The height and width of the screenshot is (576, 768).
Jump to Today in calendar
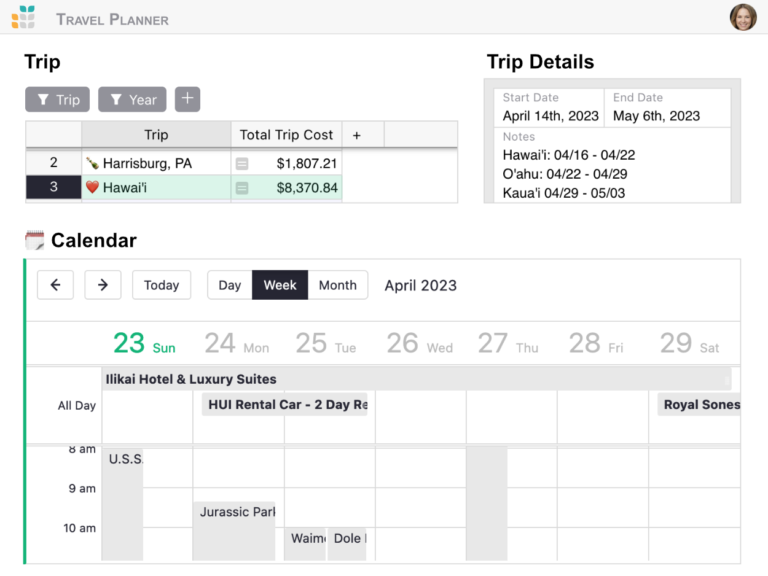click(x=161, y=285)
